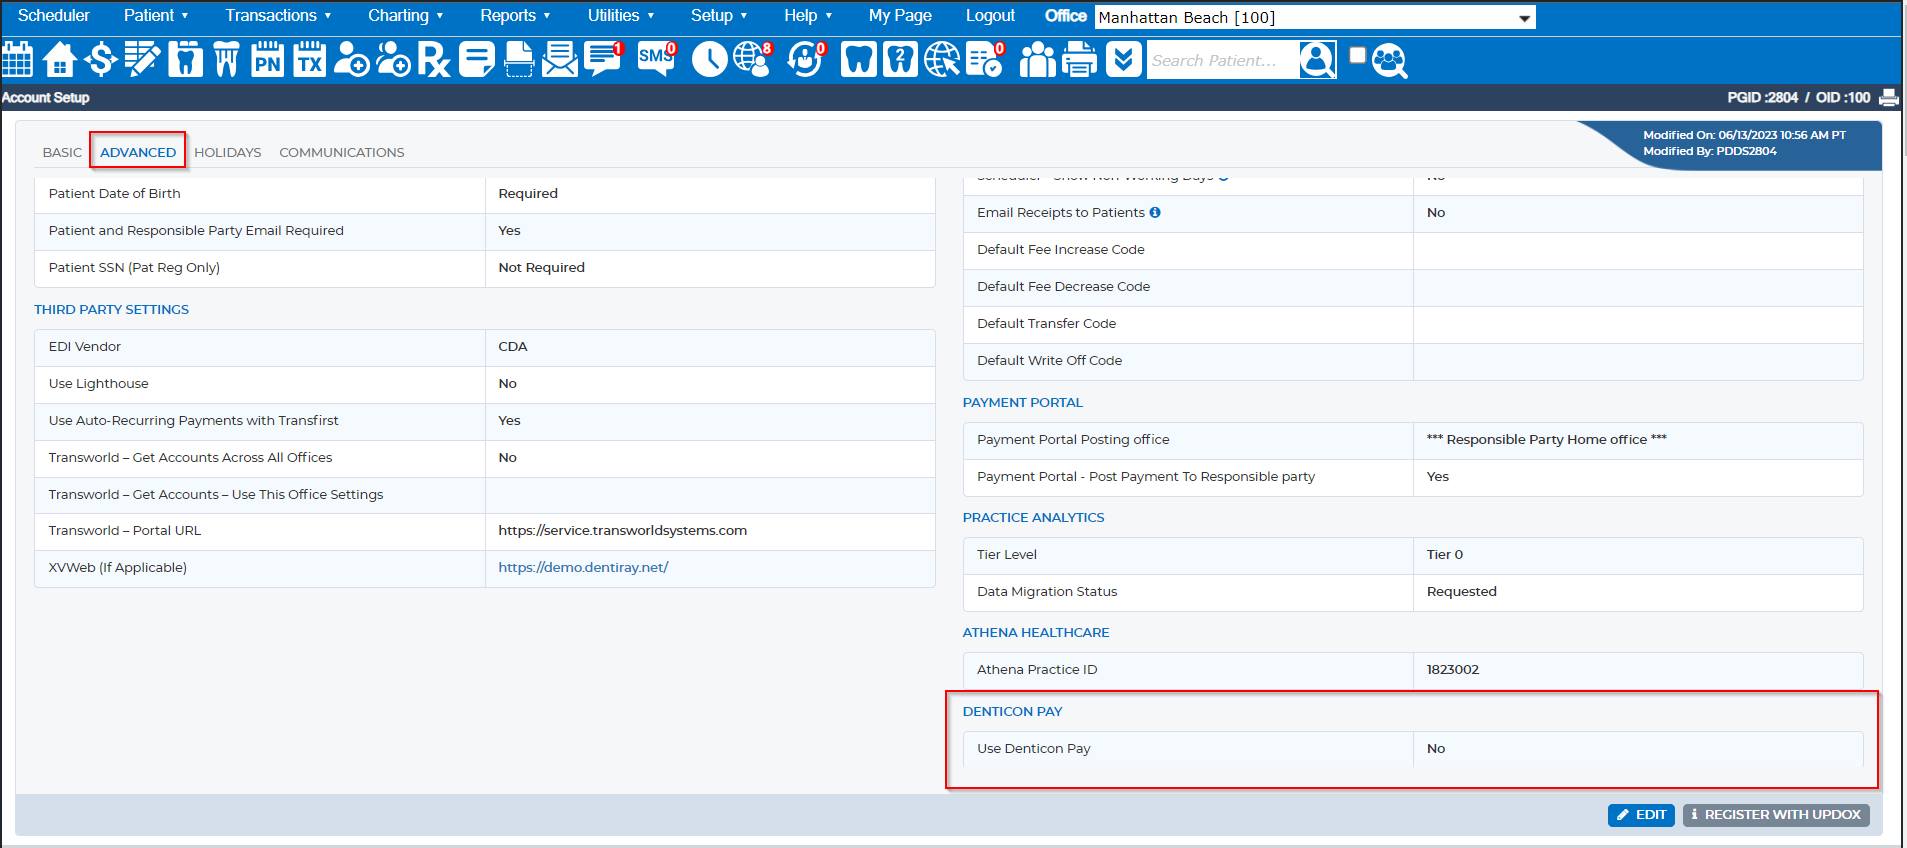The image size is (1907, 848).
Task: Switch to the BASIC tab
Action: tap(62, 152)
